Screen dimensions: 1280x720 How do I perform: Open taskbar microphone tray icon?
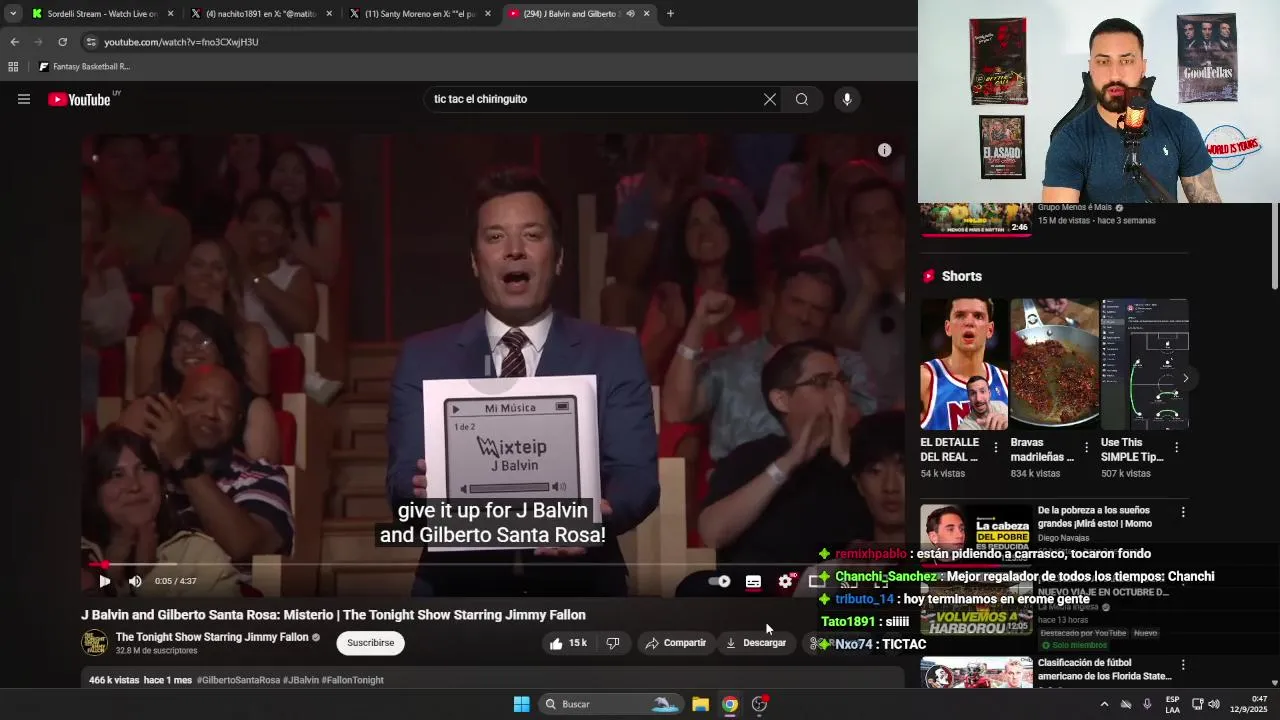click(1147, 704)
